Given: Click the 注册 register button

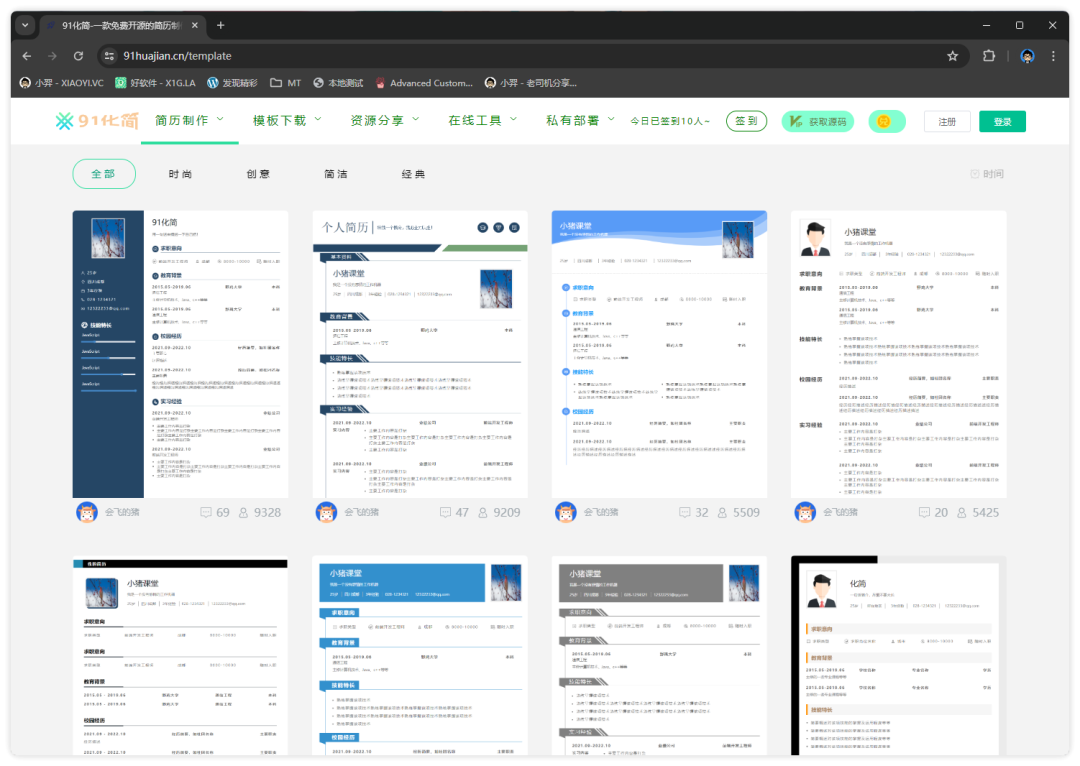Looking at the screenshot, I should pos(947,122).
